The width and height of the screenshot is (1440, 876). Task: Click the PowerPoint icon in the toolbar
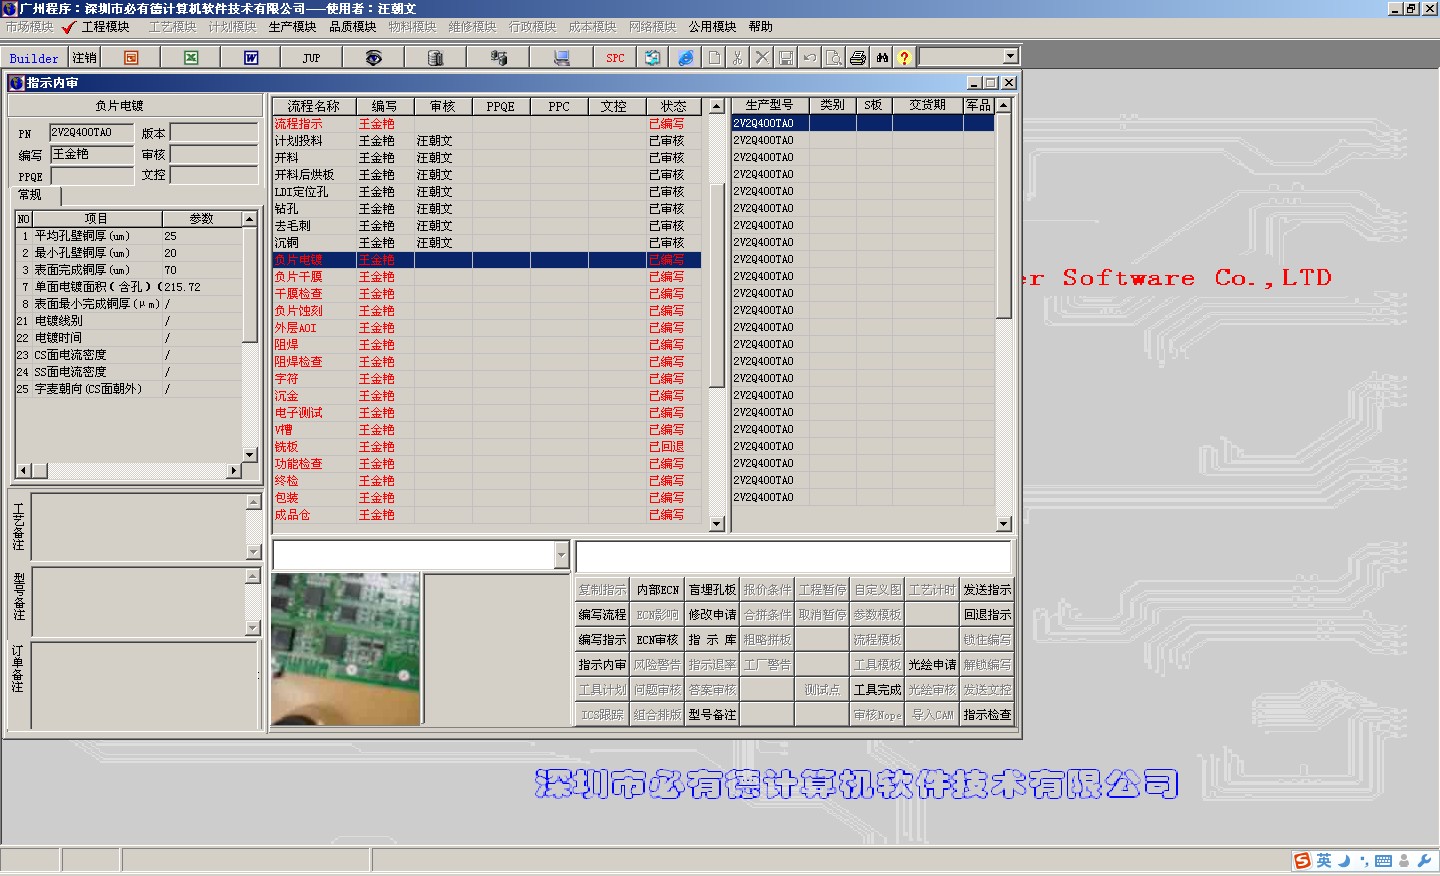pyautogui.click(x=131, y=58)
